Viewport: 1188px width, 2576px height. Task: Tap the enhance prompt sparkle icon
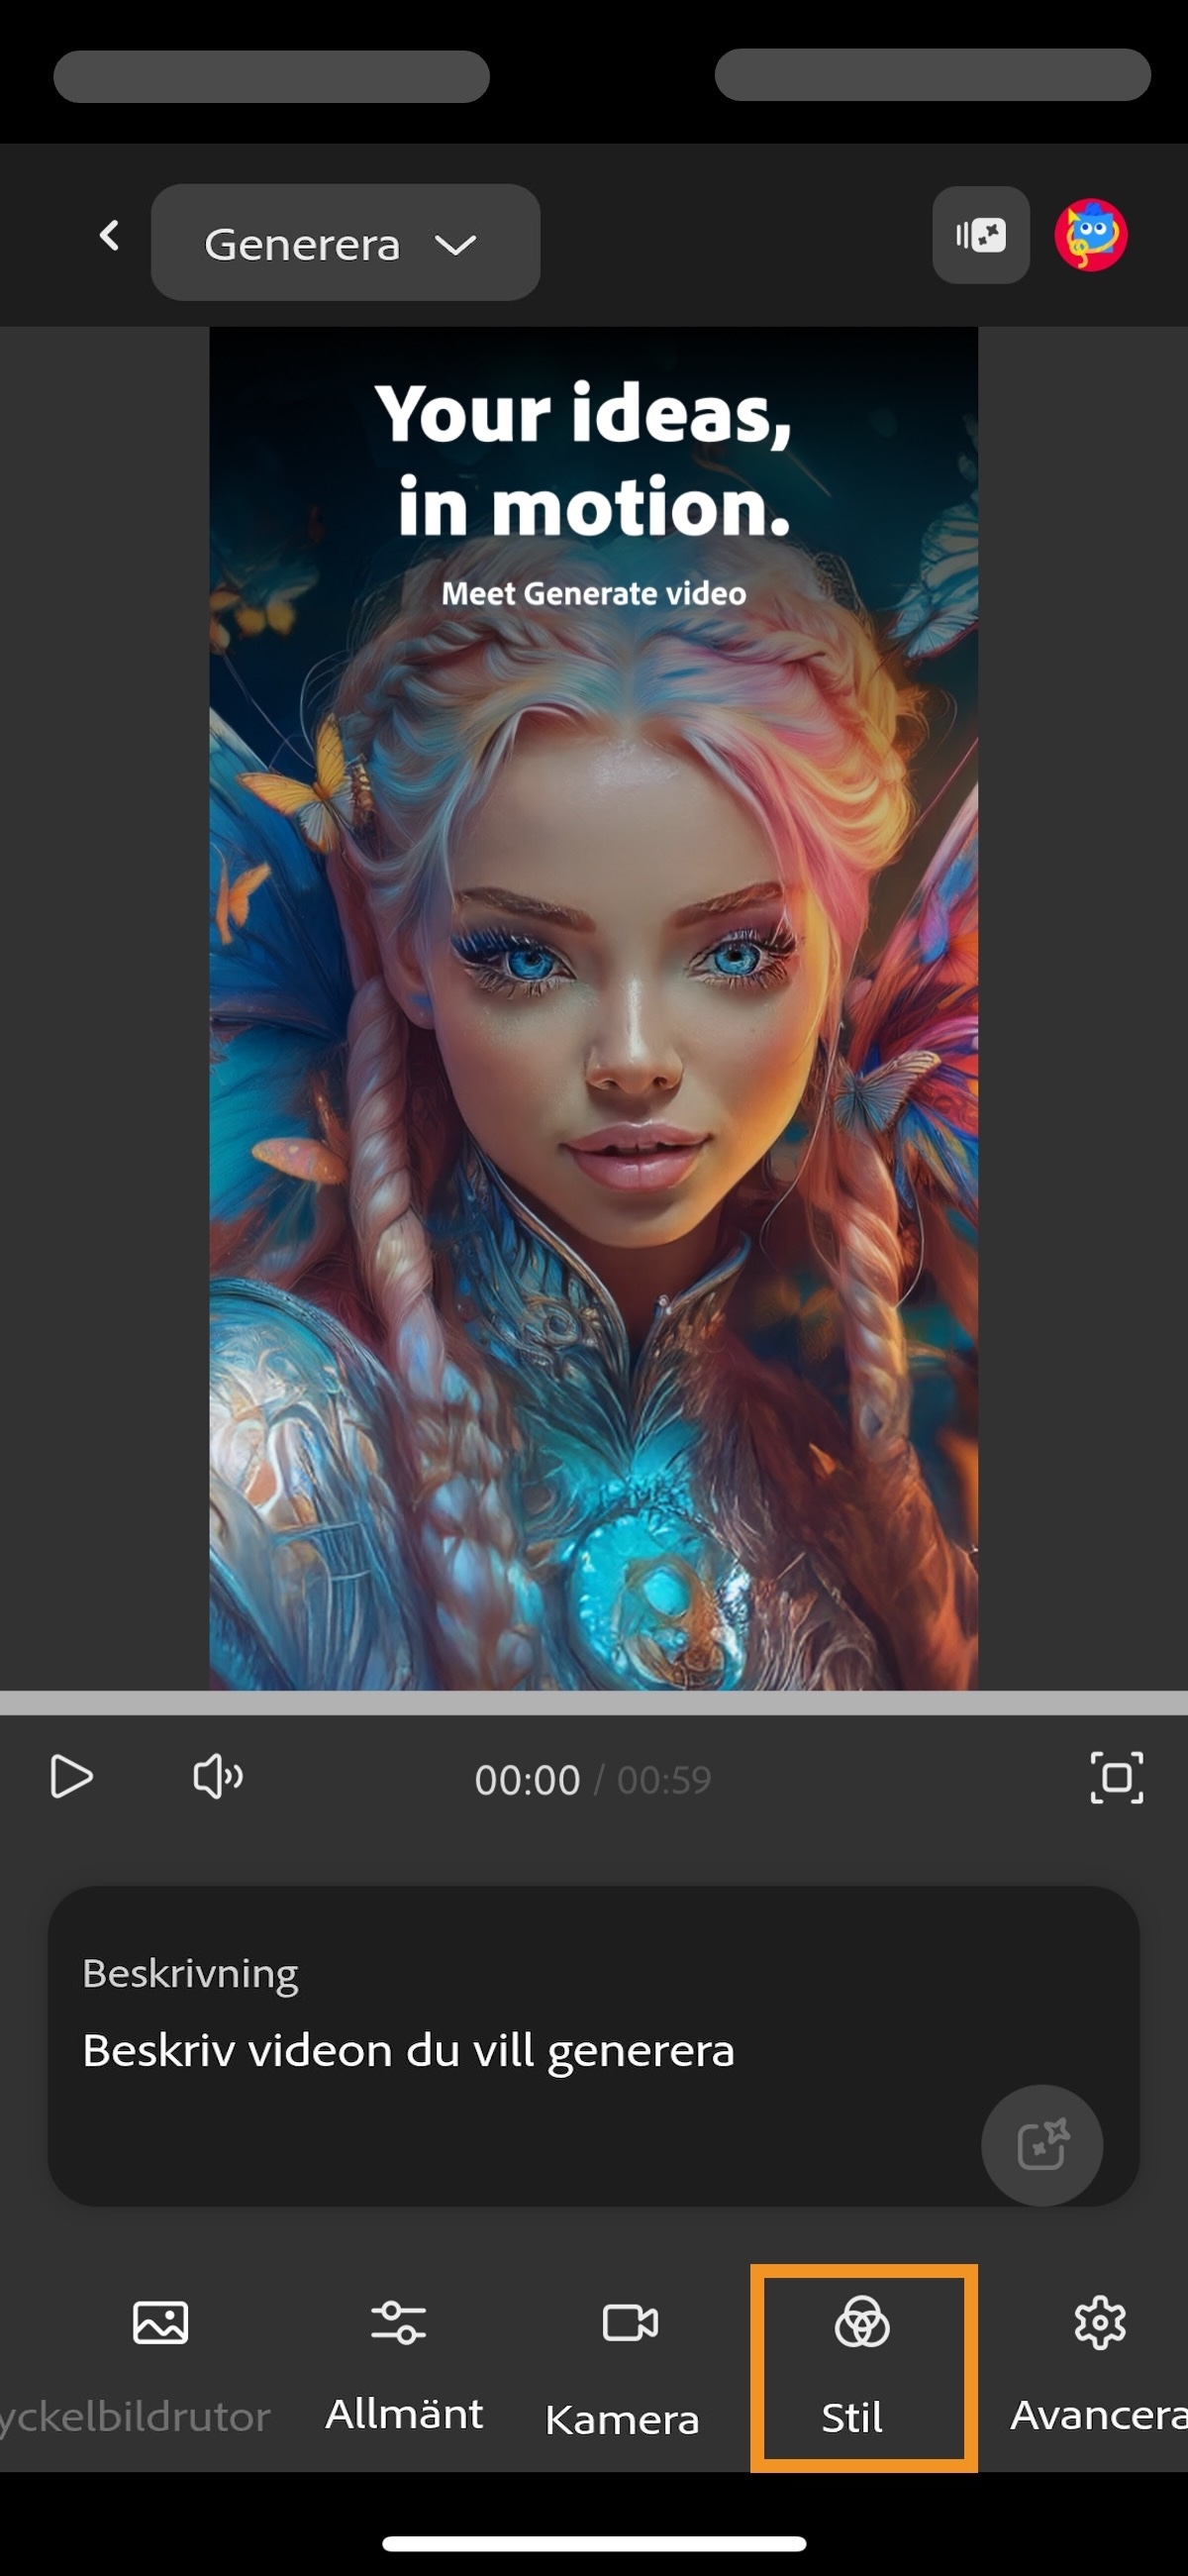point(1041,2145)
